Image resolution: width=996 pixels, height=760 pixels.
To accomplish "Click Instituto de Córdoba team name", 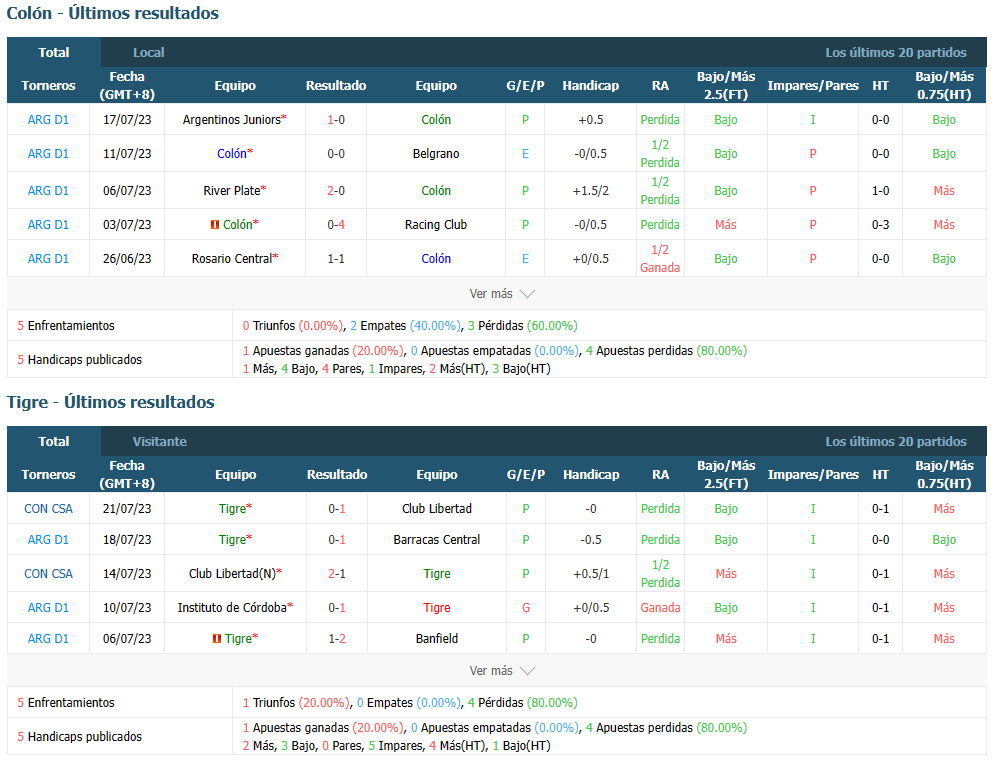I will [232, 607].
